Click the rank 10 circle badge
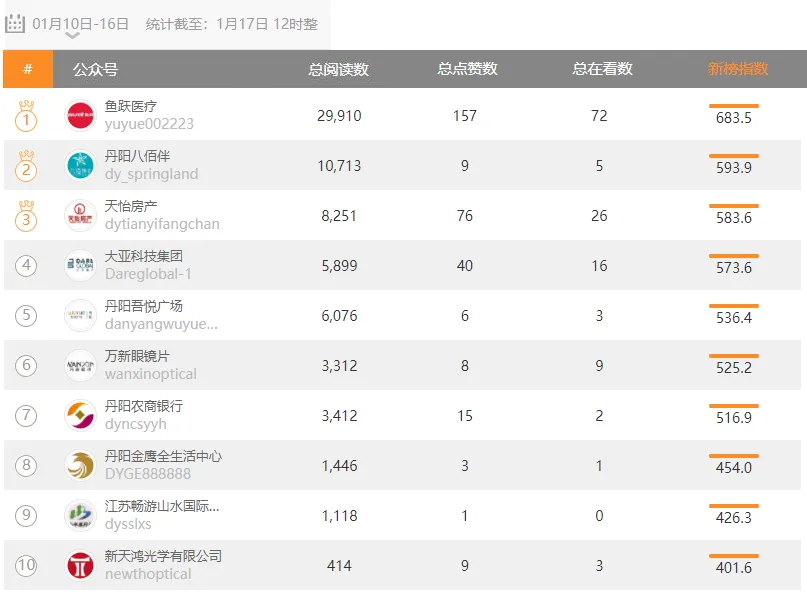 26,565
